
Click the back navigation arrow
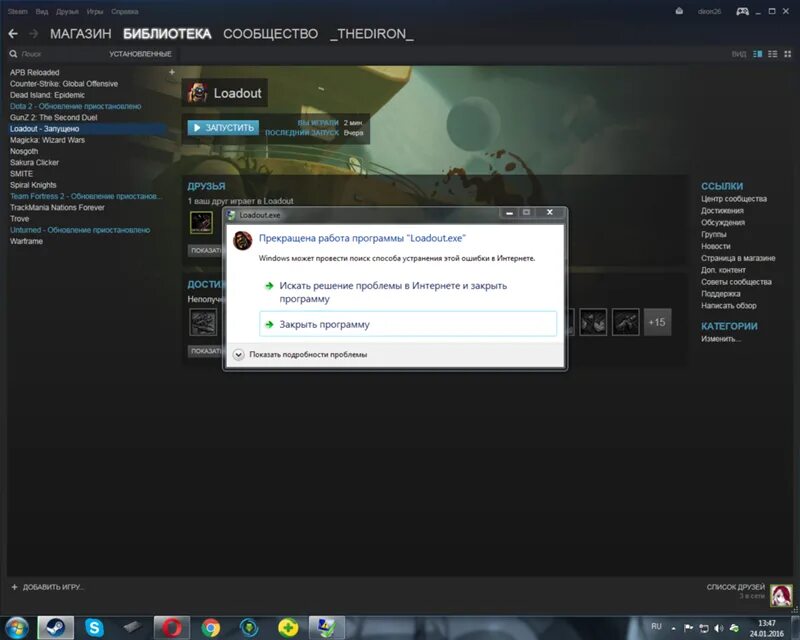tap(13, 34)
